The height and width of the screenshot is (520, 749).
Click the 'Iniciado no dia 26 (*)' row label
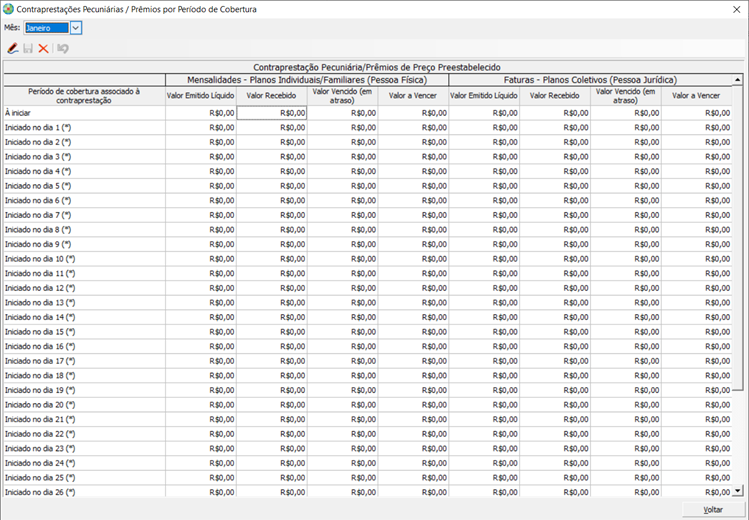[40, 492]
